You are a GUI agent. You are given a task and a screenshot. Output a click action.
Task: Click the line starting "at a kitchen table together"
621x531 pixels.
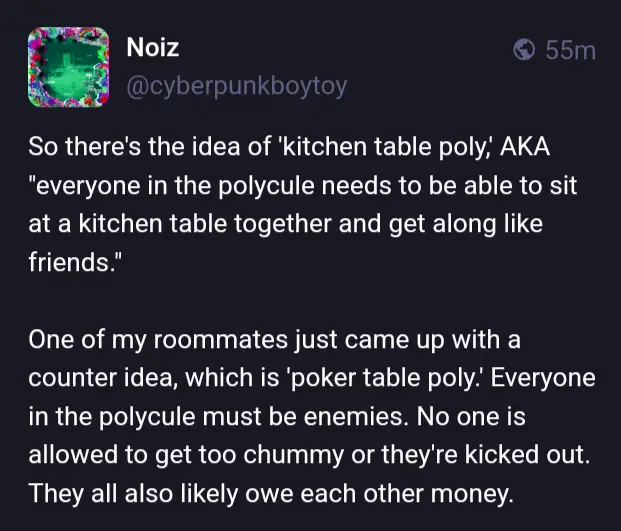(285, 225)
